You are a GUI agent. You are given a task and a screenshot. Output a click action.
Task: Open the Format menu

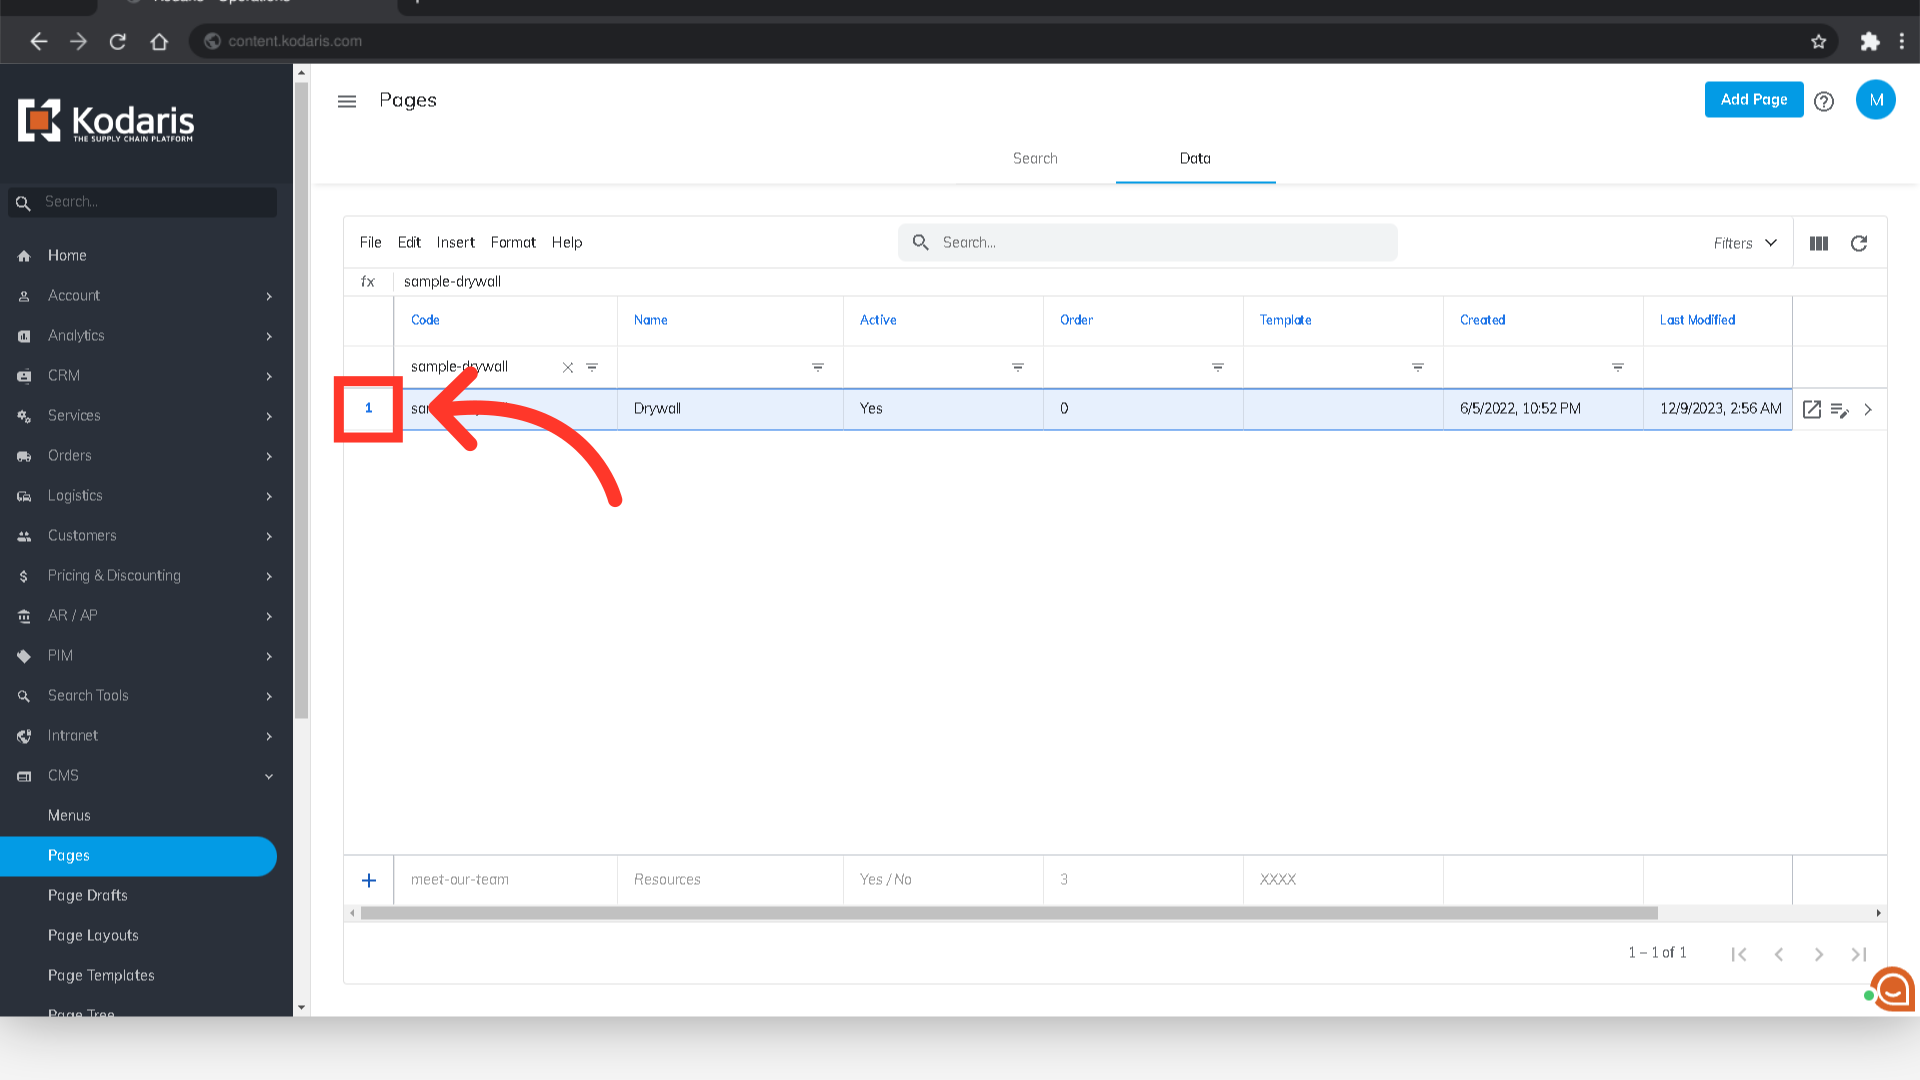point(513,242)
